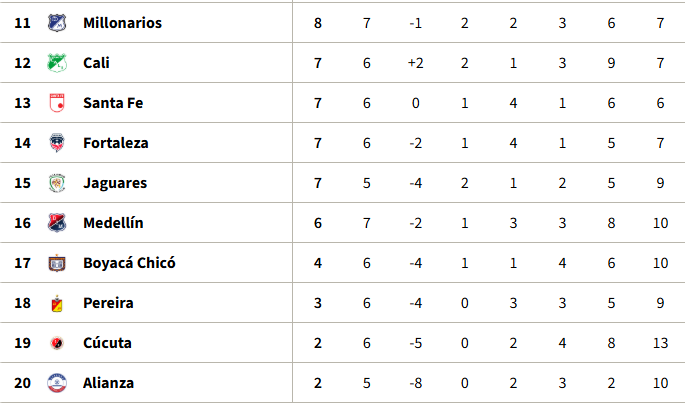686x403 pixels.
Task: Click the Jaguares team crest icon
Action: [56, 183]
